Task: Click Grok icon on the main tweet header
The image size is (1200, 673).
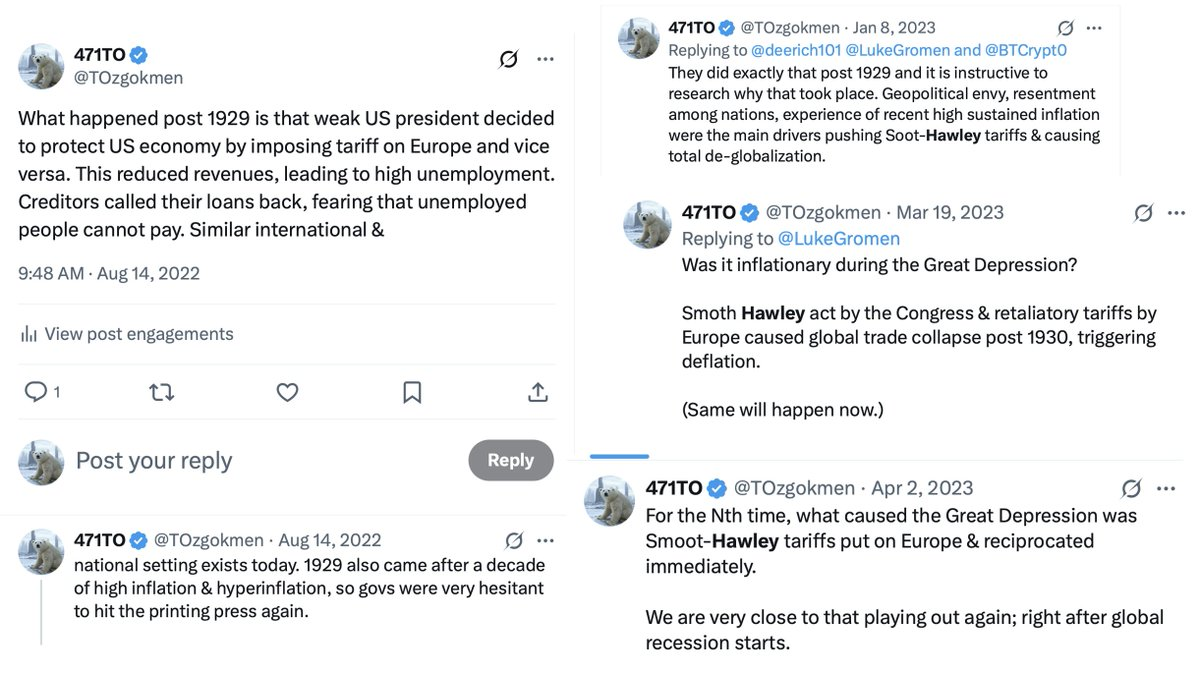Action: (509, 59)
